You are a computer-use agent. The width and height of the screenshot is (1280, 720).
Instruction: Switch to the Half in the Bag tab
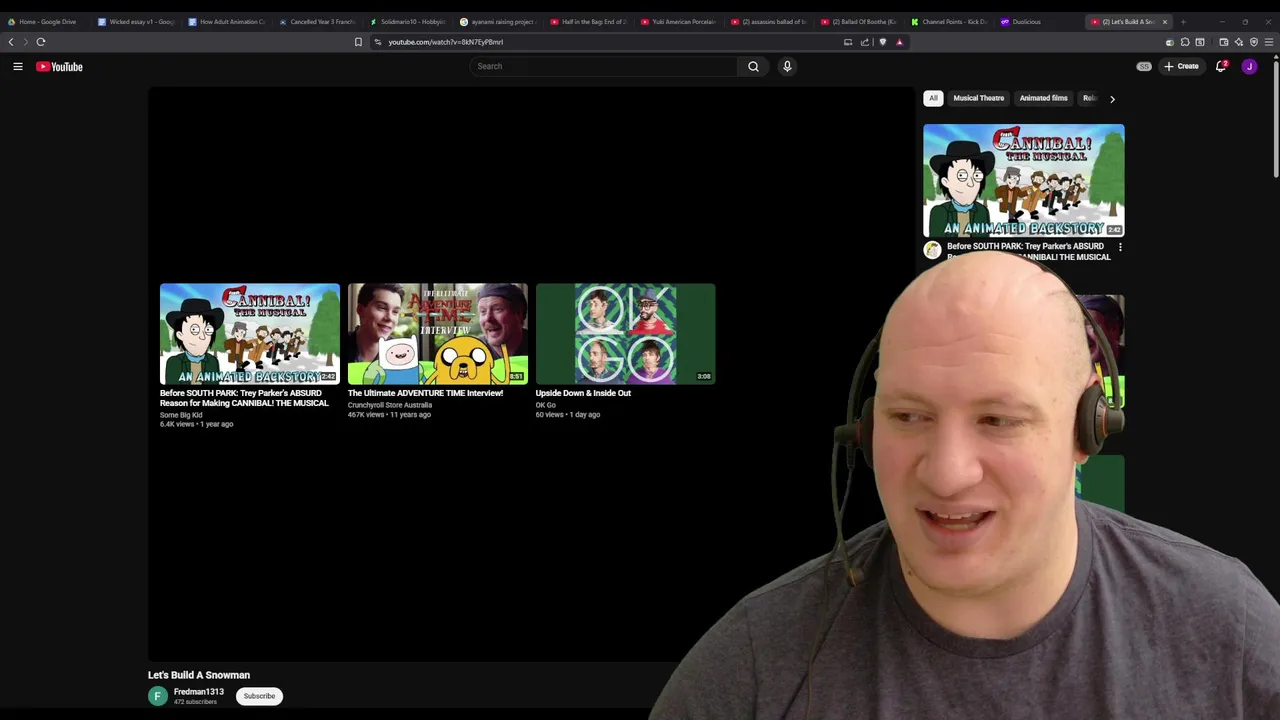[x=588, y=21]
